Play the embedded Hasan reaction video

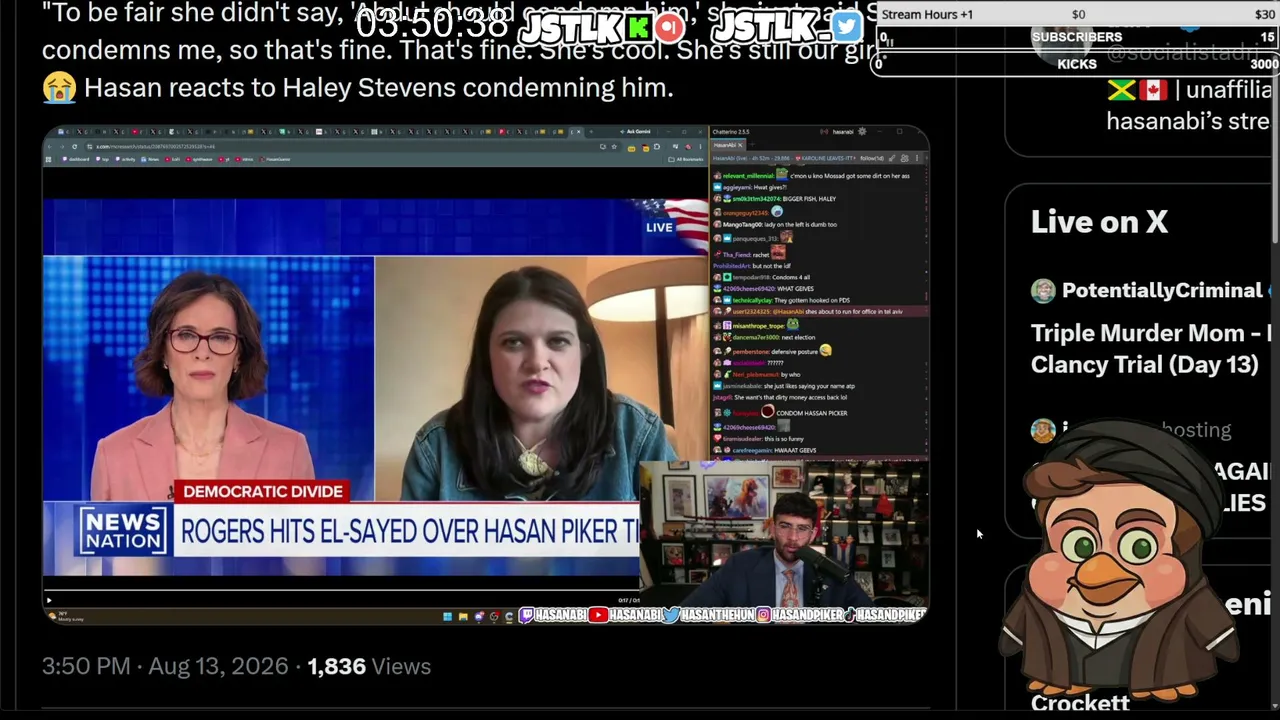click(x=49, y=600)
